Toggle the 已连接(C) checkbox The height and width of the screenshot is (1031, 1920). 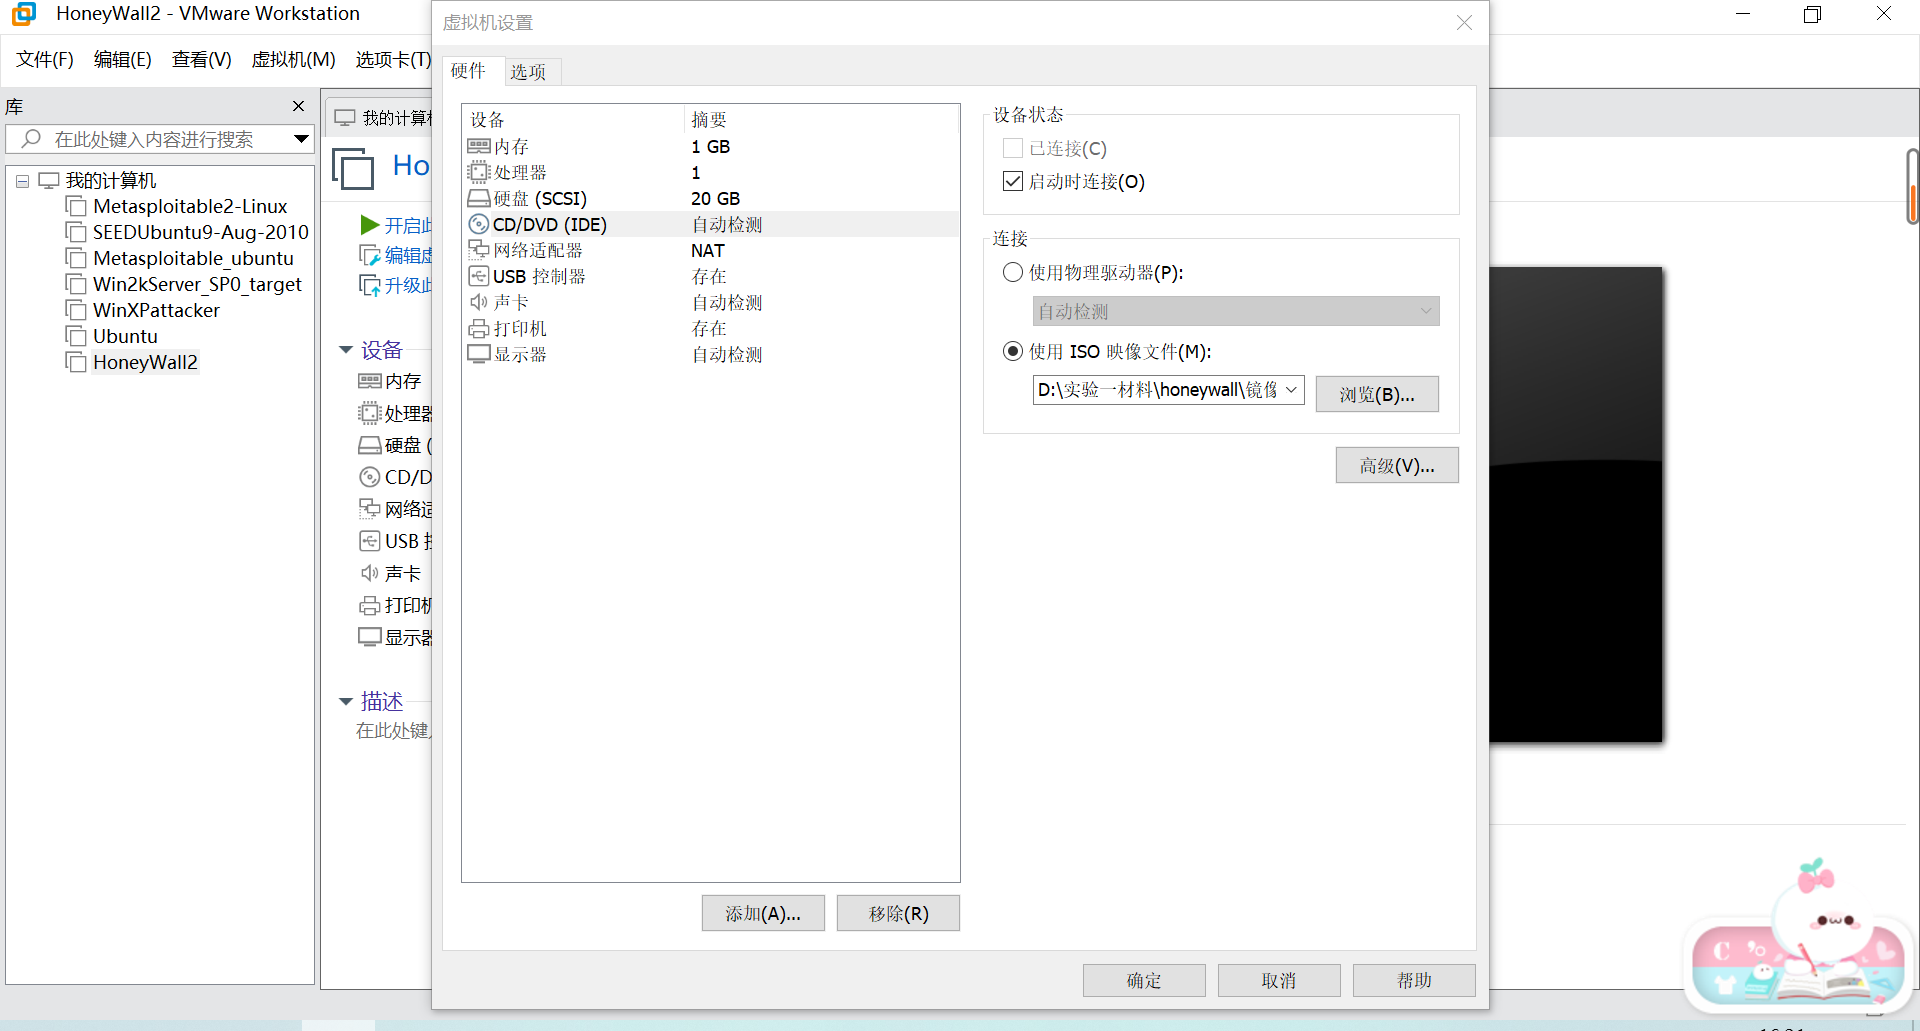pos(1013,148)
